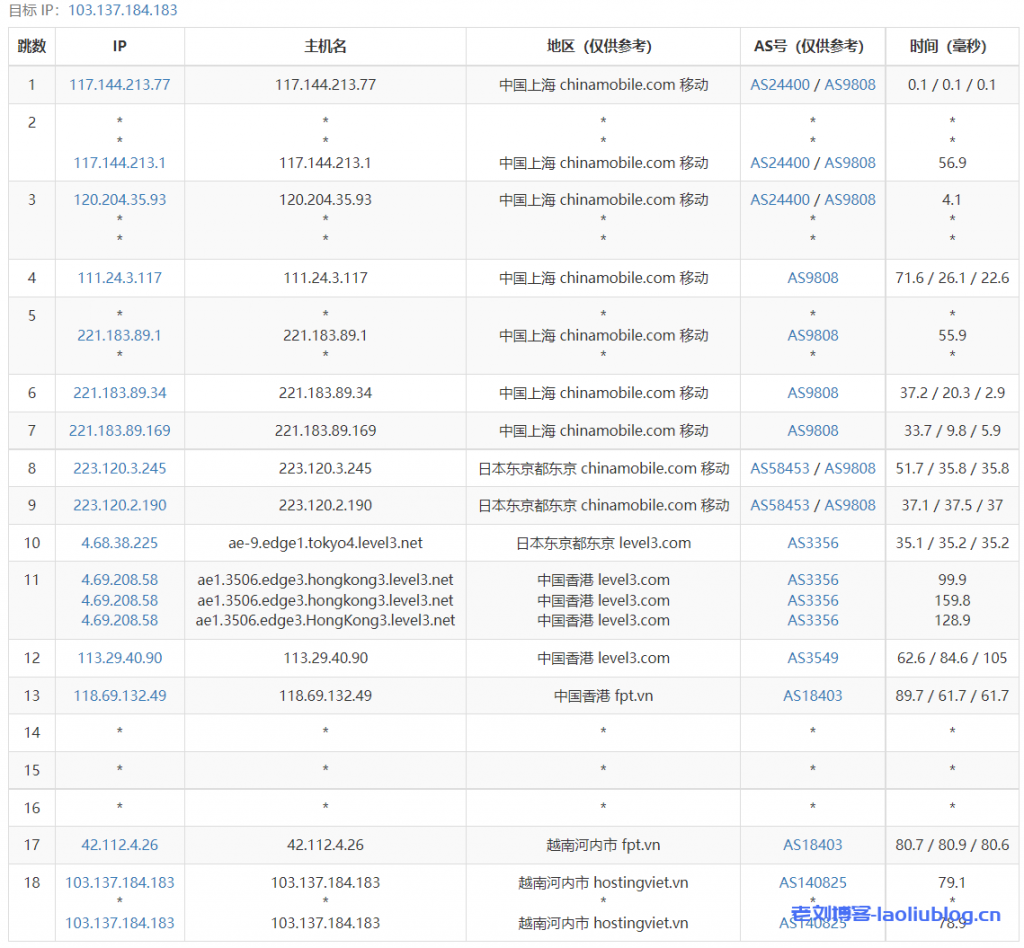Viewport: 1024px width, 948px height.
Task: Click the 主机名 column header
Action: point(325,47)
